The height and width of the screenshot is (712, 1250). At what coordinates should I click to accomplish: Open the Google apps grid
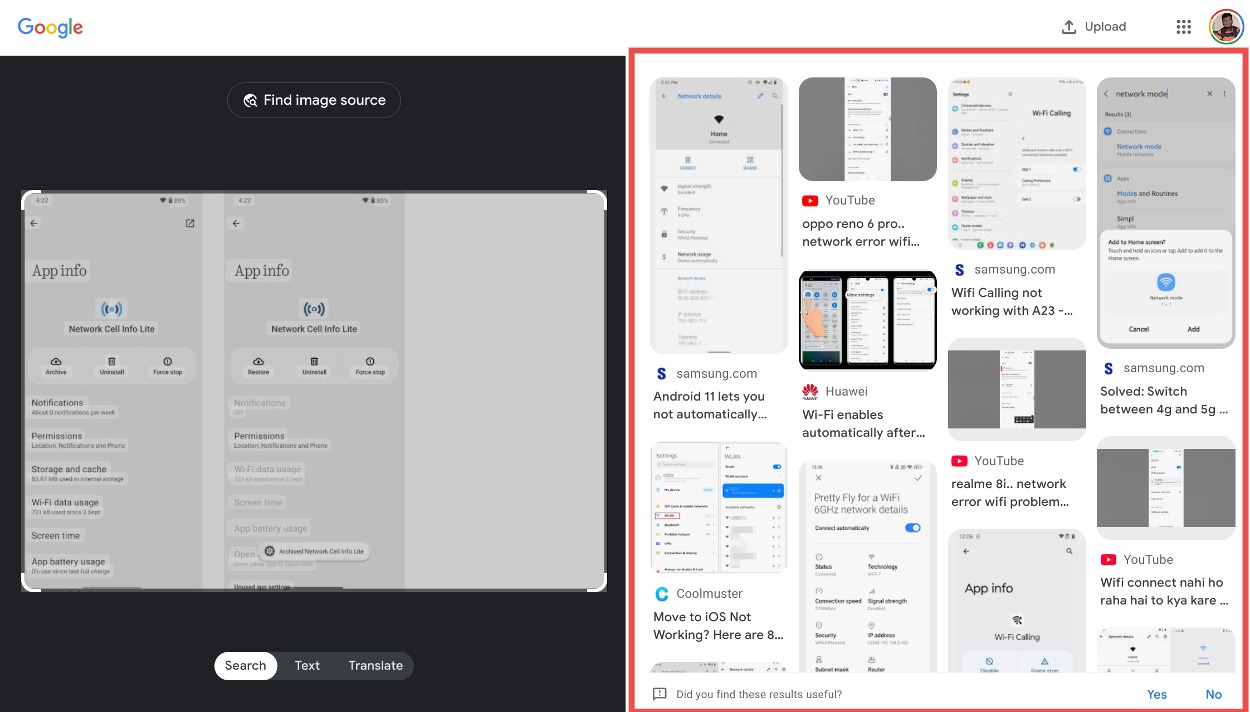click(x=1184, y=27)
